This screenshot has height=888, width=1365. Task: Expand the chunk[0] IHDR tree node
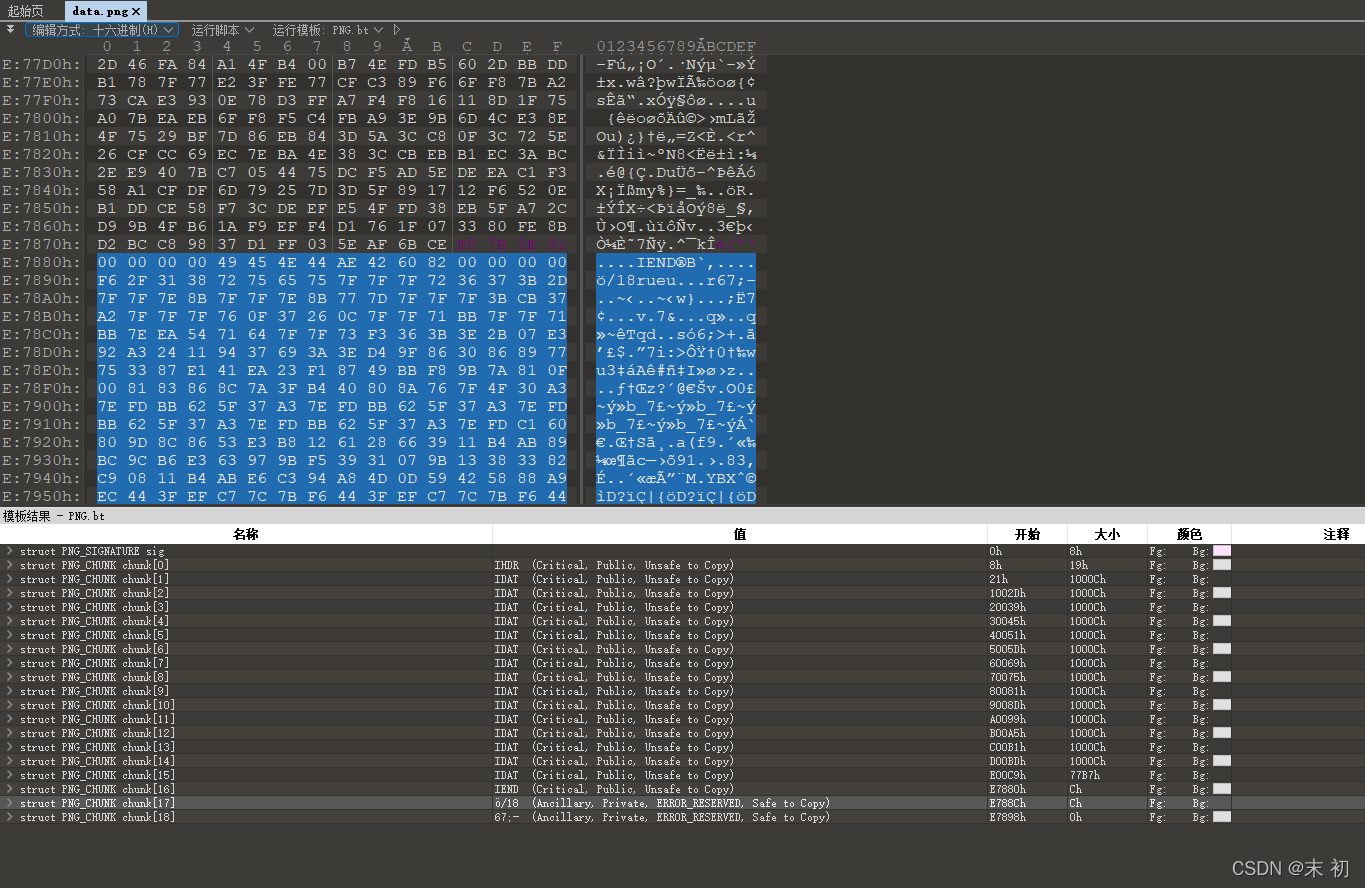(9, 565)
